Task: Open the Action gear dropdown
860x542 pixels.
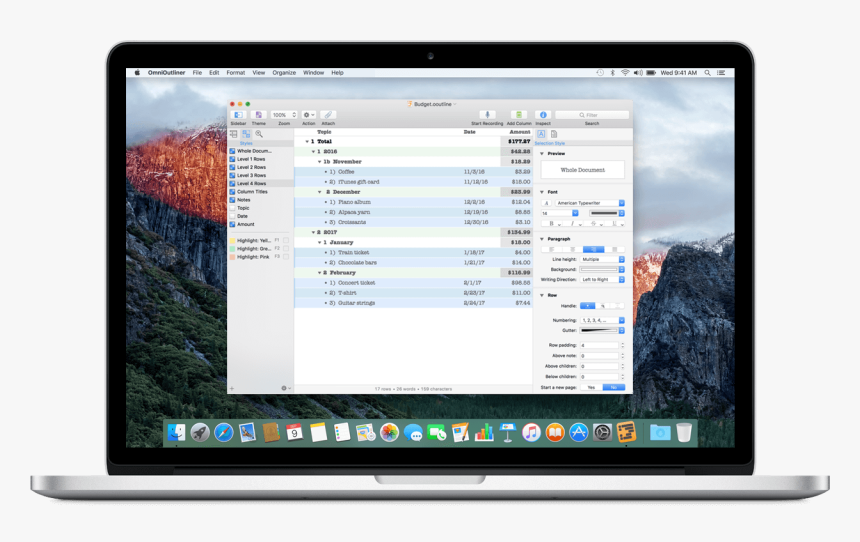Action: click(x=309, y=115)
